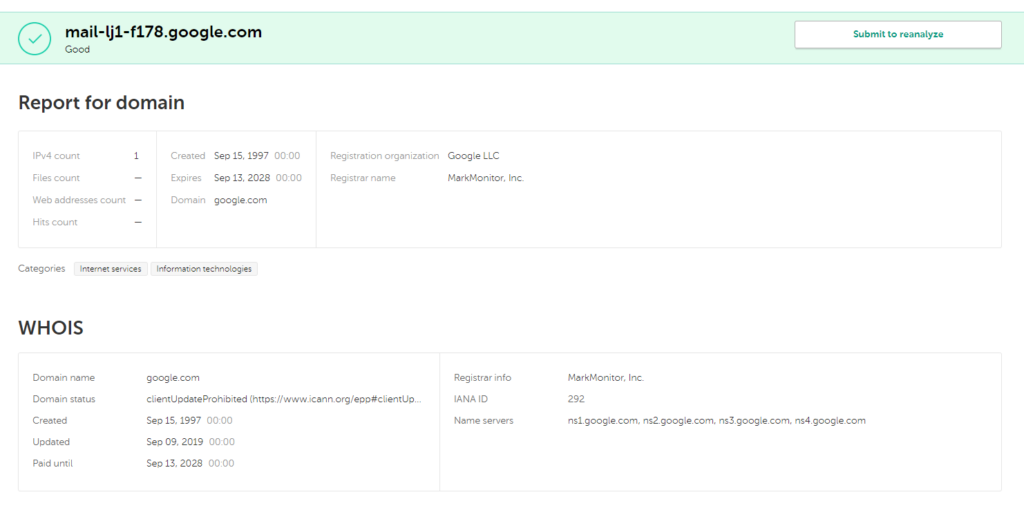Click the Submit to reanalyze button
The width and height of the screenshot is (1024, 508).
tap(898, 35)
